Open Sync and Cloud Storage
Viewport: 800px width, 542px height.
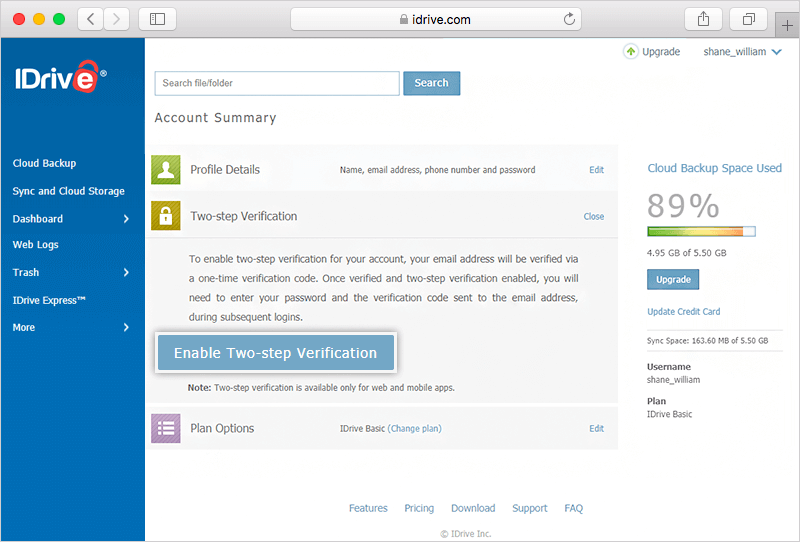(x=68, y=191)
